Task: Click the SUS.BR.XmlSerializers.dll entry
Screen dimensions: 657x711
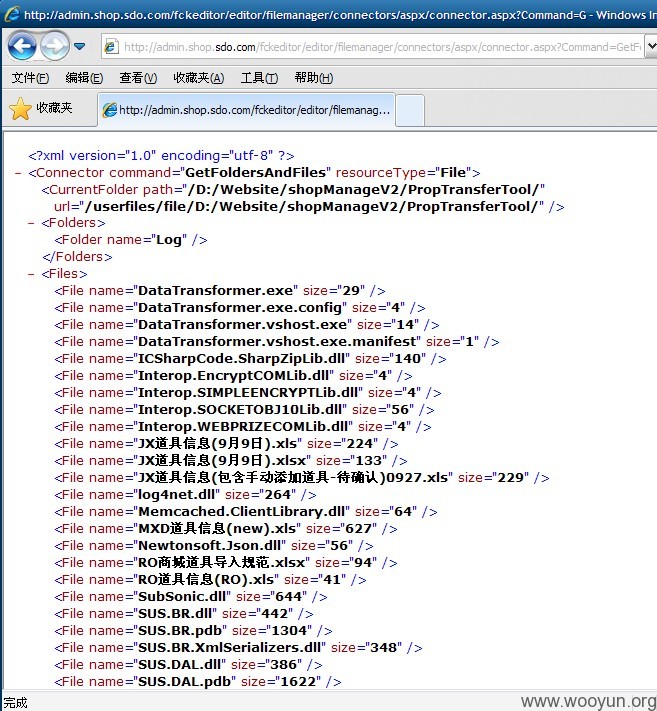Action: (x=238, y=648)
